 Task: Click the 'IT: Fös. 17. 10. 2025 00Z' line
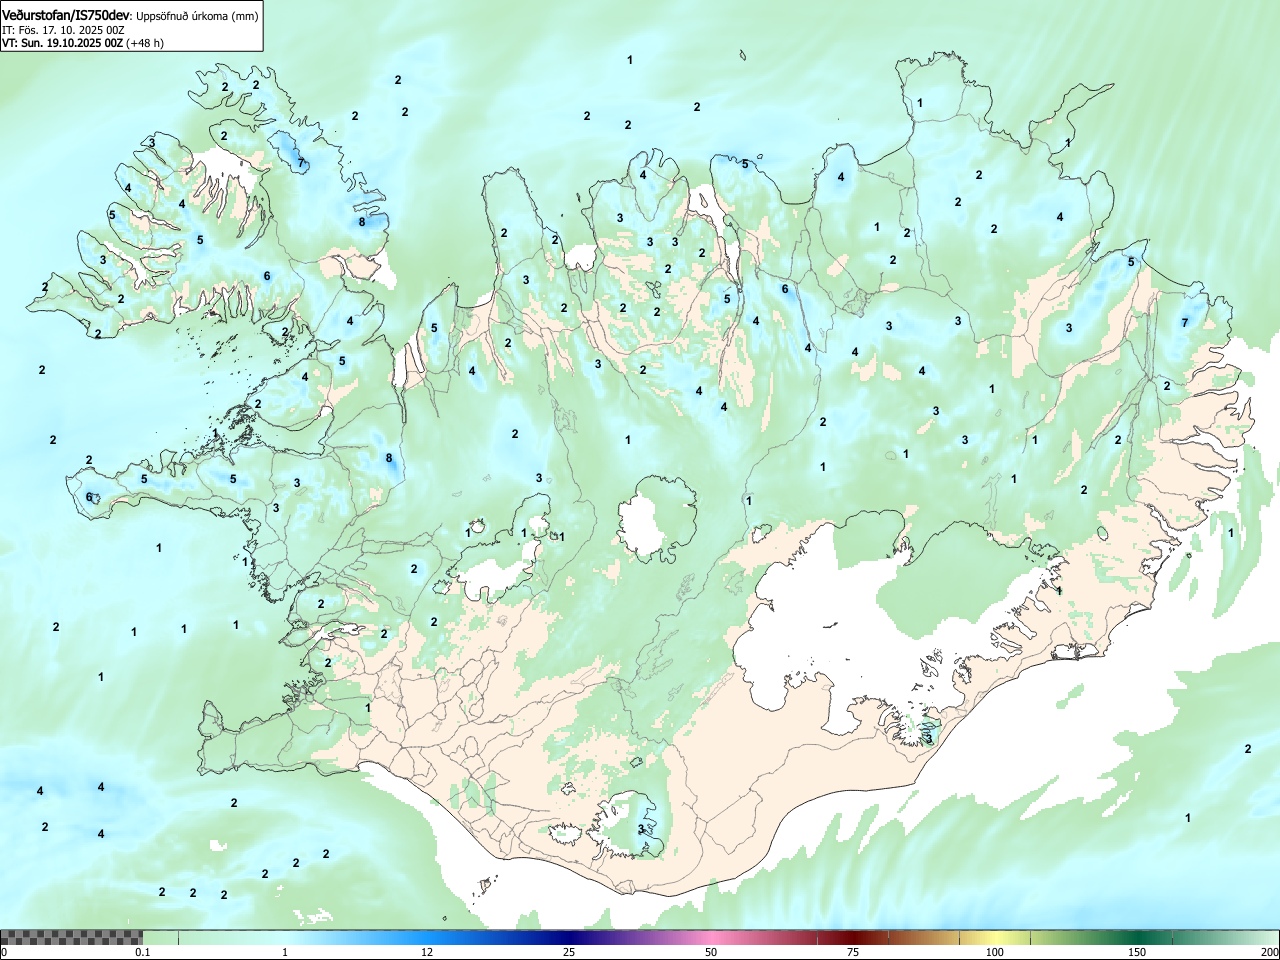click(x=63, y=30)
